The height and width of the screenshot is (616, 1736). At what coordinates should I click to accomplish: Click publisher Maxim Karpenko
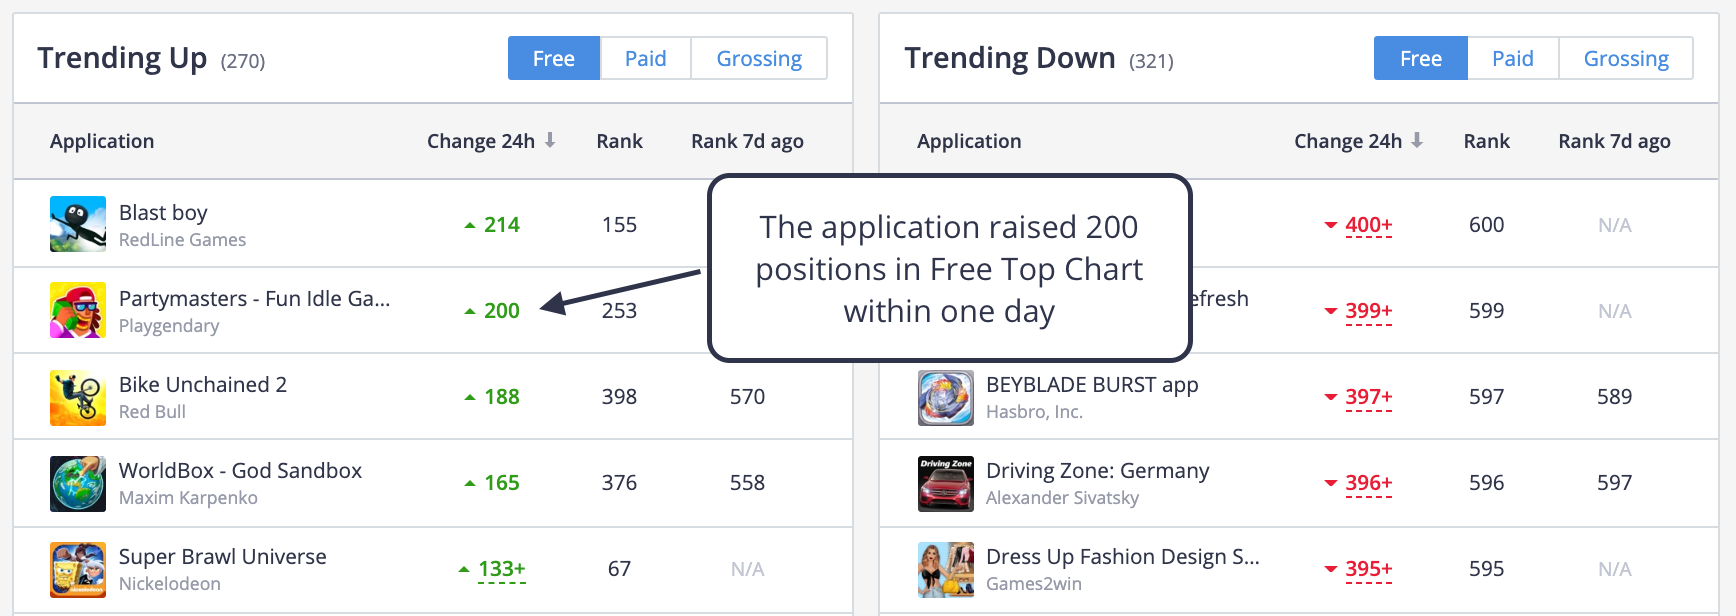tap(188, 498)
